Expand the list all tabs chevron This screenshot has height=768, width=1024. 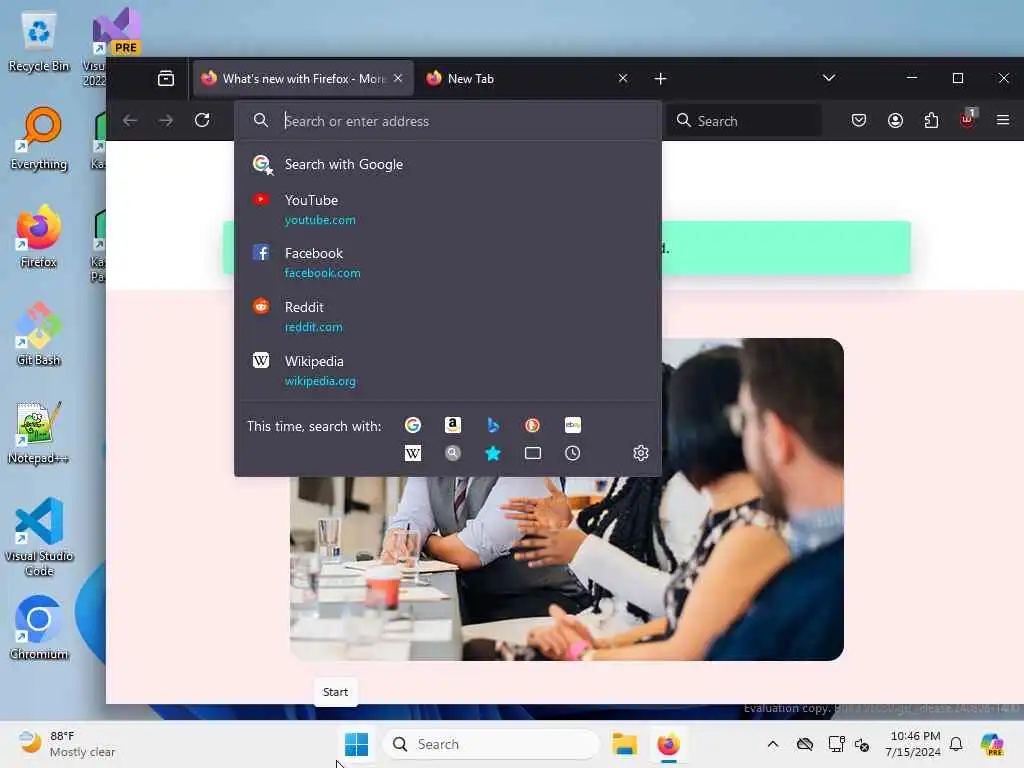coord(829,78)
